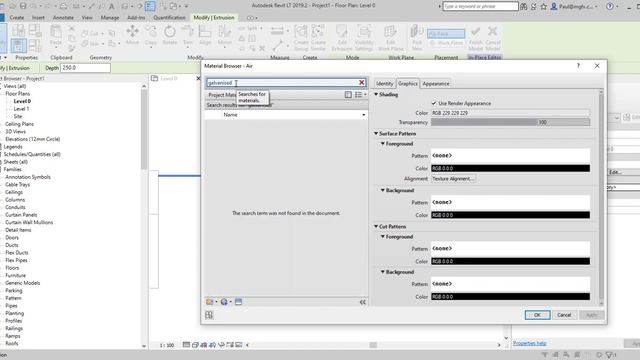Select the Copy tool in the ribbon
This screenshot has height=360, width=640.
pyautogui.click(x=151, y=35)
